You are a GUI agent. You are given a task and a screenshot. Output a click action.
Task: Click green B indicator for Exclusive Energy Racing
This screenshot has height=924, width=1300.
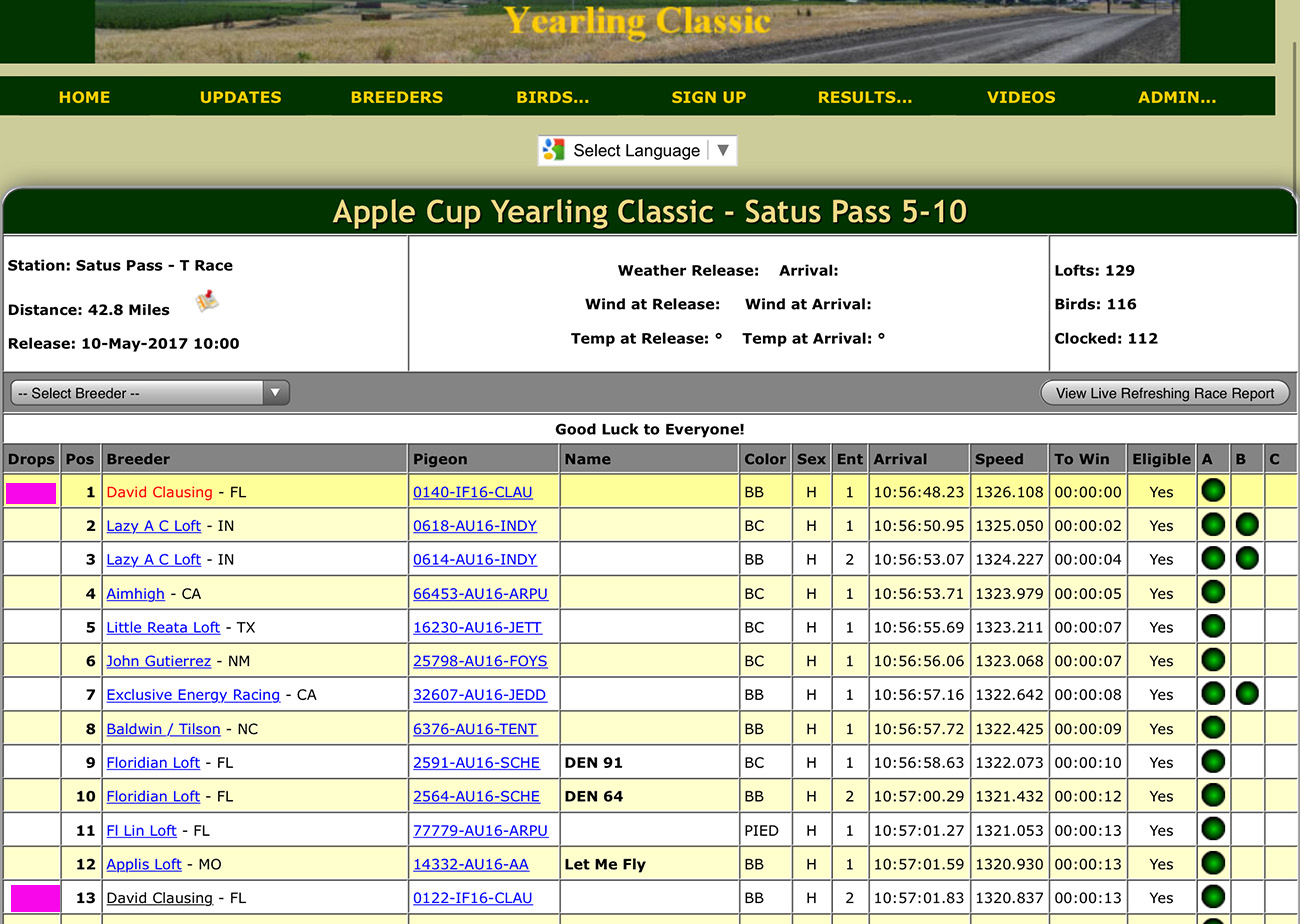point(1246,694)
